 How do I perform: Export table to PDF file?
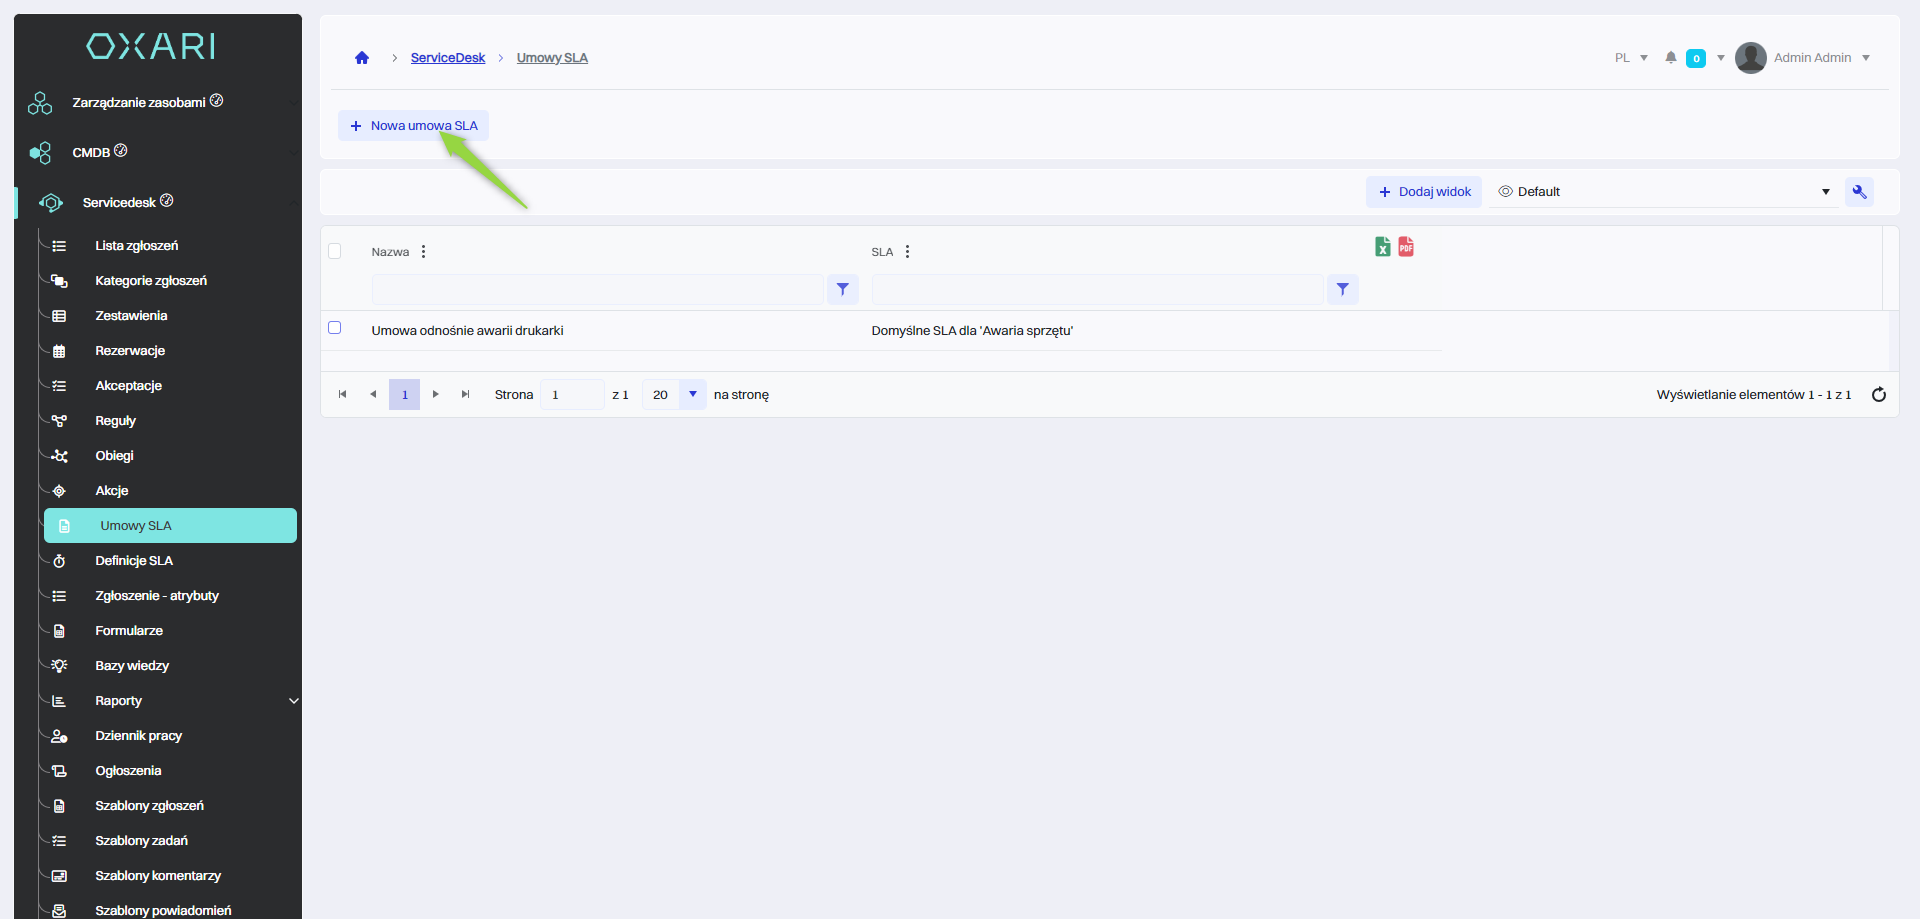[1406, 247]
